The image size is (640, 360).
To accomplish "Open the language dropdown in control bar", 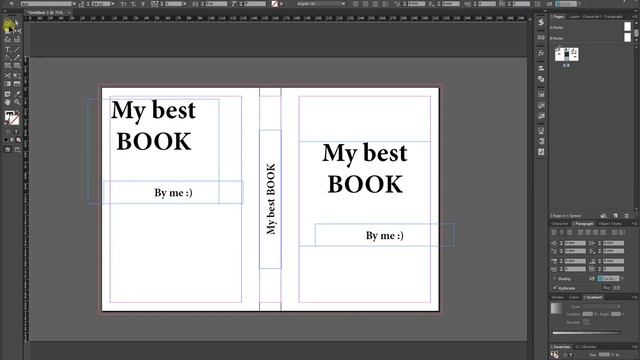I will pyautogui.click(x=321, y=4).
